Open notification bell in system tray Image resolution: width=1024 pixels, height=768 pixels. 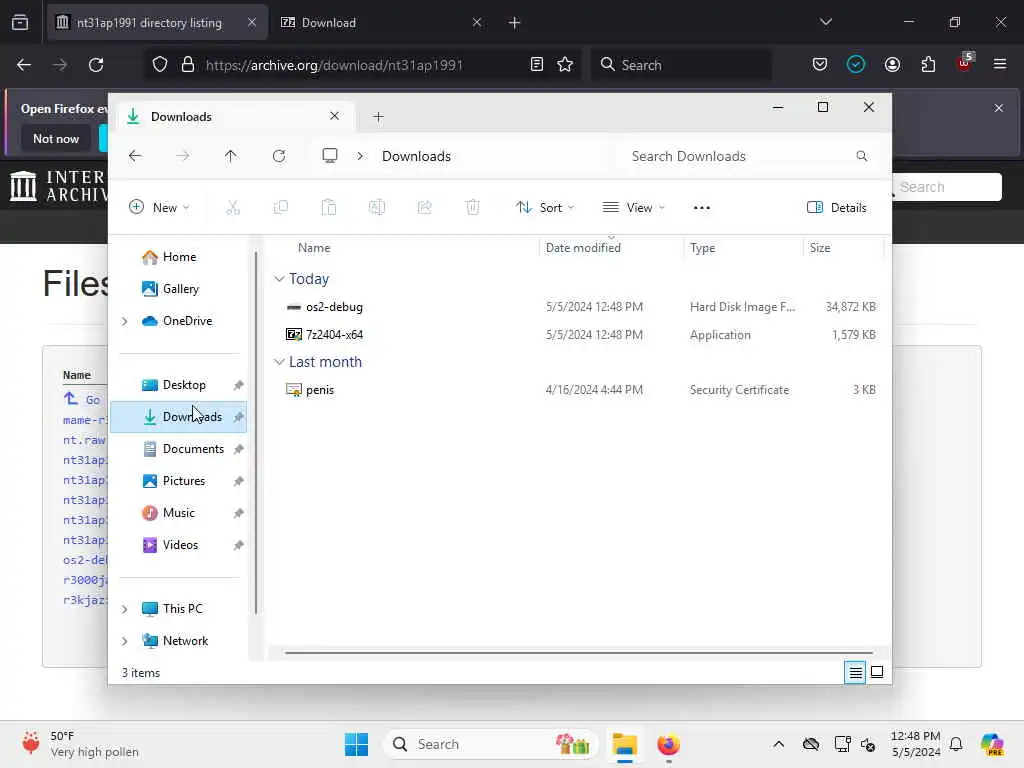click(956, 744)
